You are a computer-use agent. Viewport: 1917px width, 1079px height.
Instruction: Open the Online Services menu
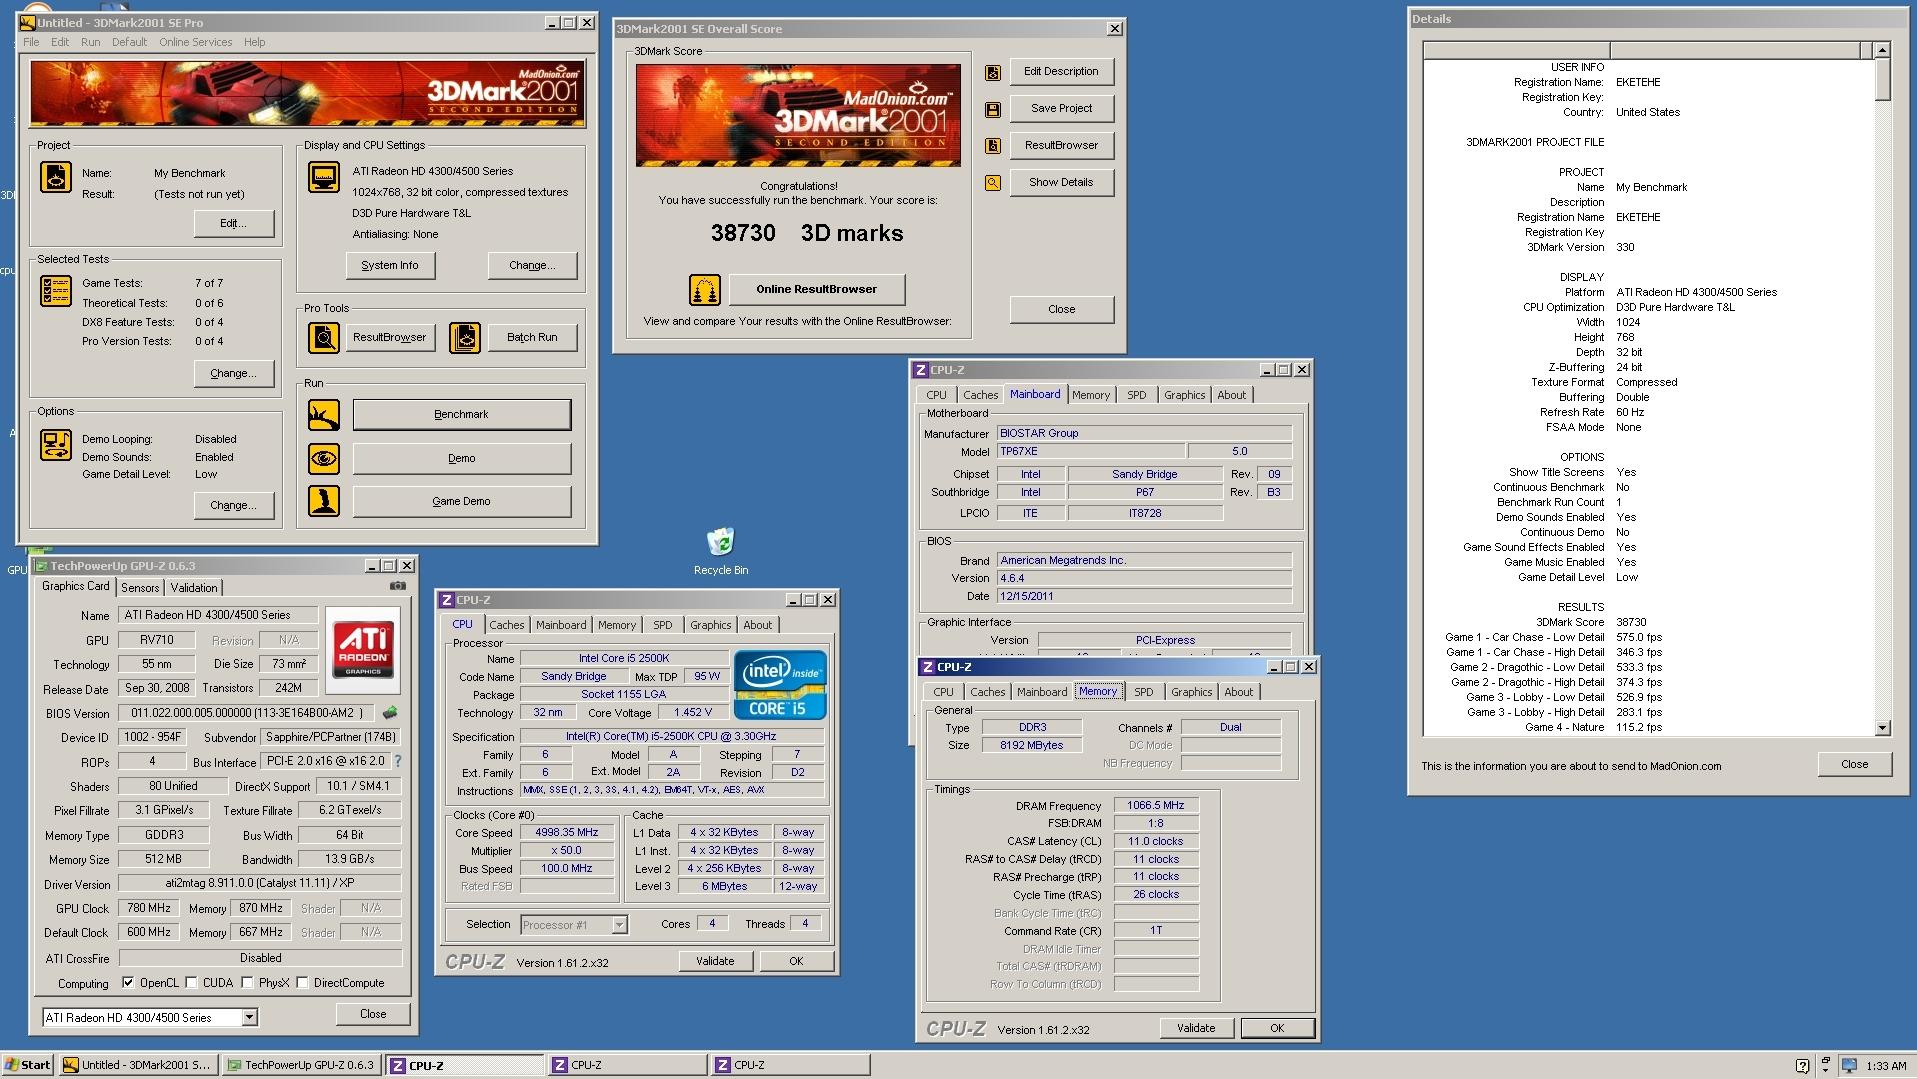coord(195,42)
